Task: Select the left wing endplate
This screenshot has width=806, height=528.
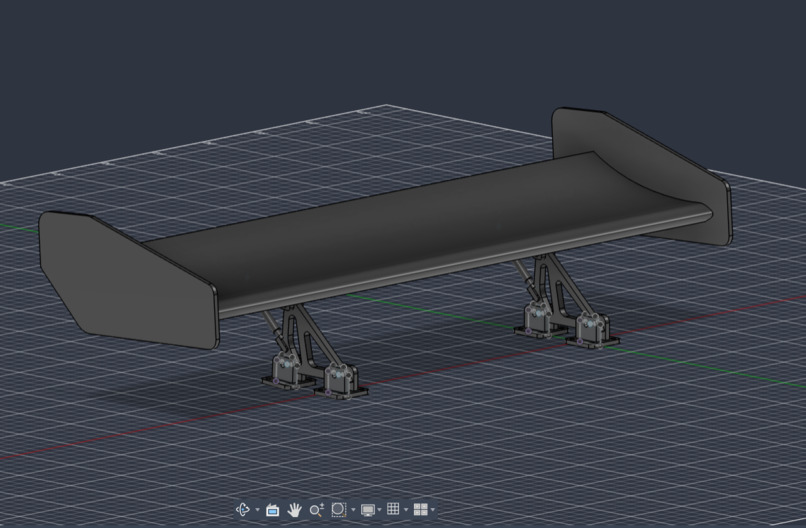Action: point(129,280)
